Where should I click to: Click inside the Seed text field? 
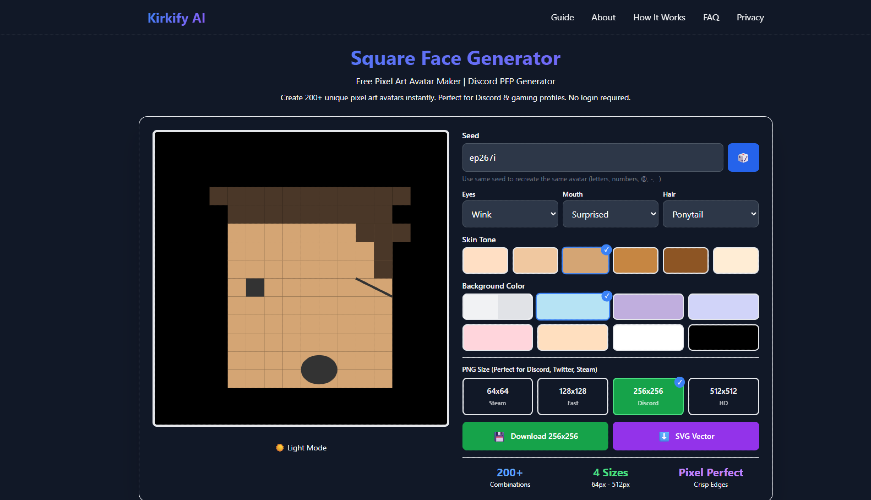coord(592,157)
